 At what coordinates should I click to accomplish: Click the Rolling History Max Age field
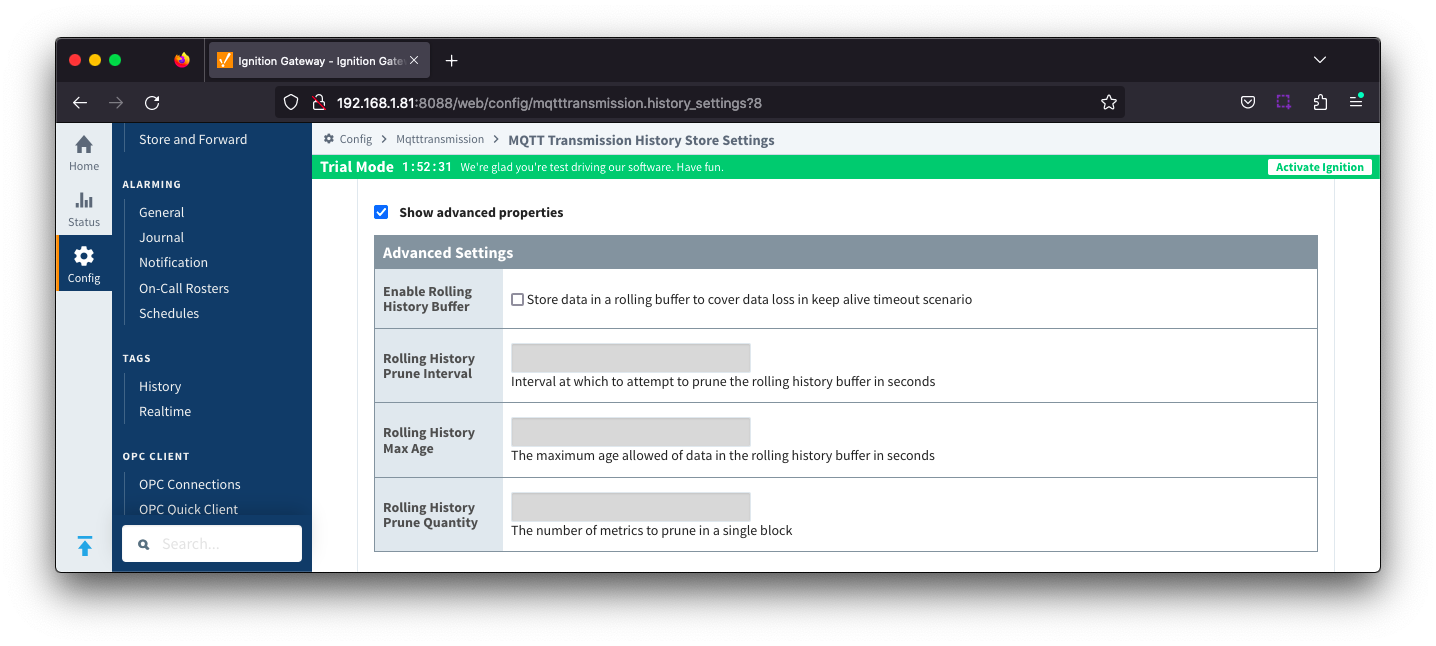tap(630, 432)
